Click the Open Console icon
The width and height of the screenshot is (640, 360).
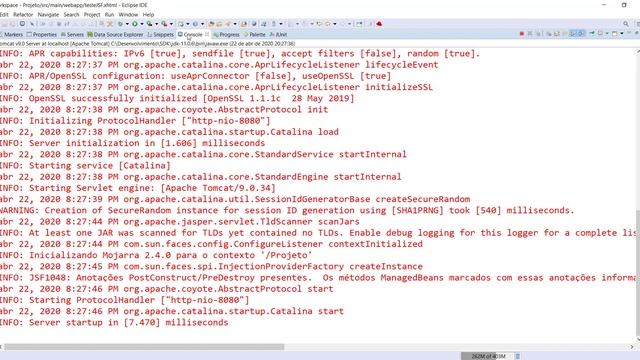(x=614, y=33)
